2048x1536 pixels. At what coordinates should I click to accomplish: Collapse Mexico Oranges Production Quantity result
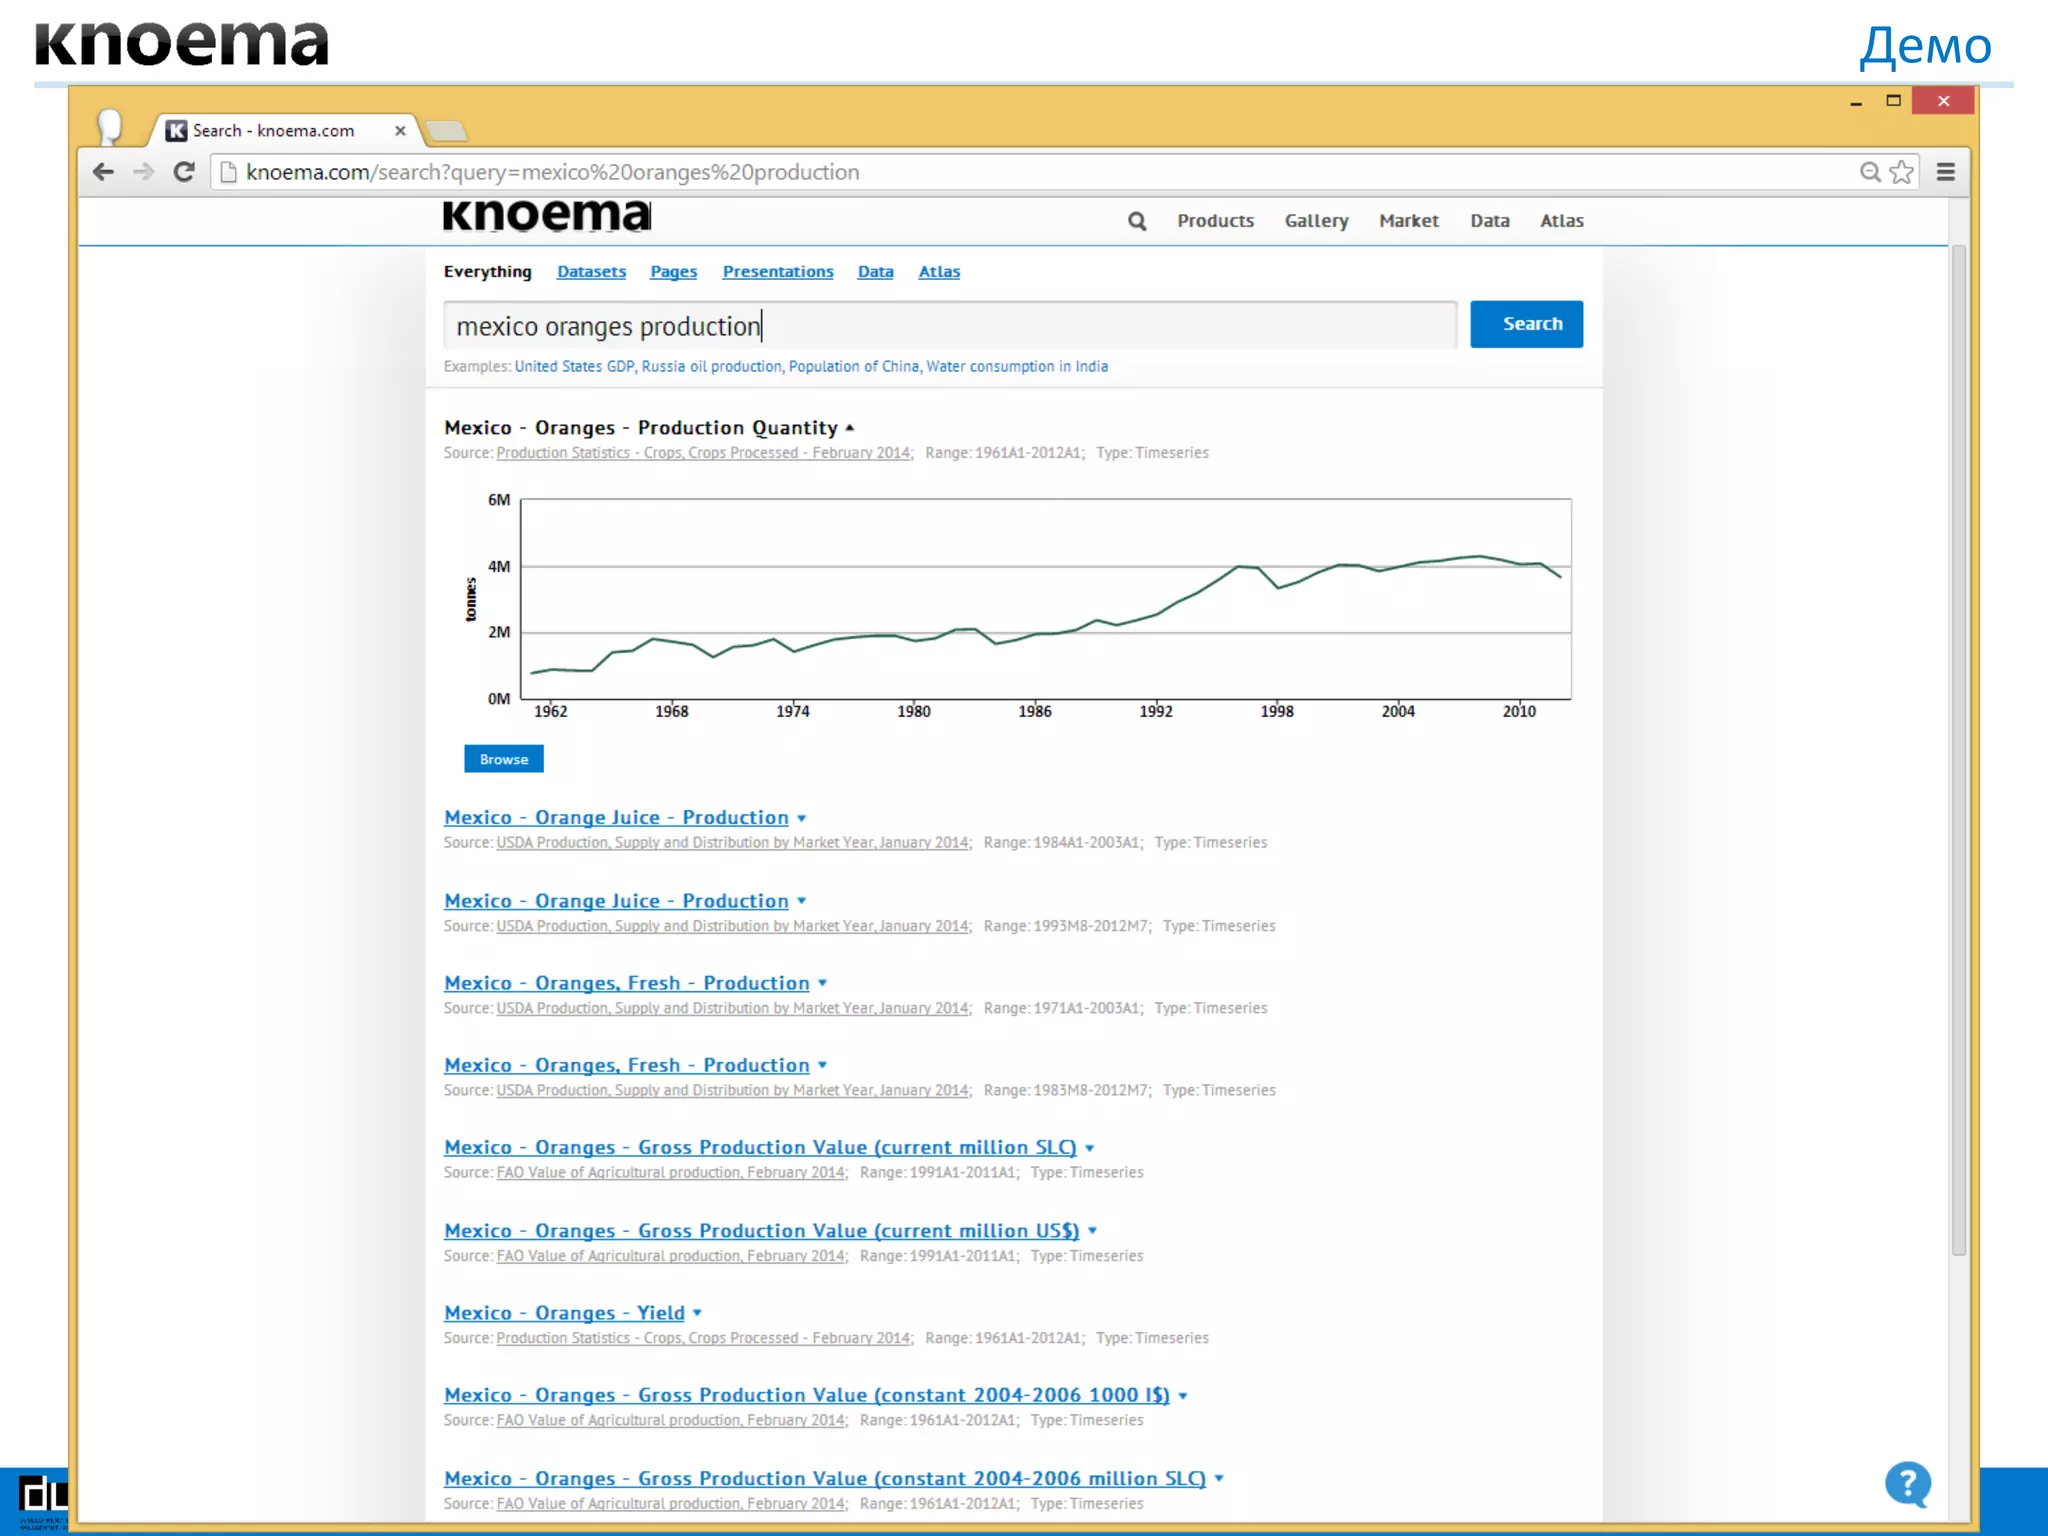(x=850, y=428)
